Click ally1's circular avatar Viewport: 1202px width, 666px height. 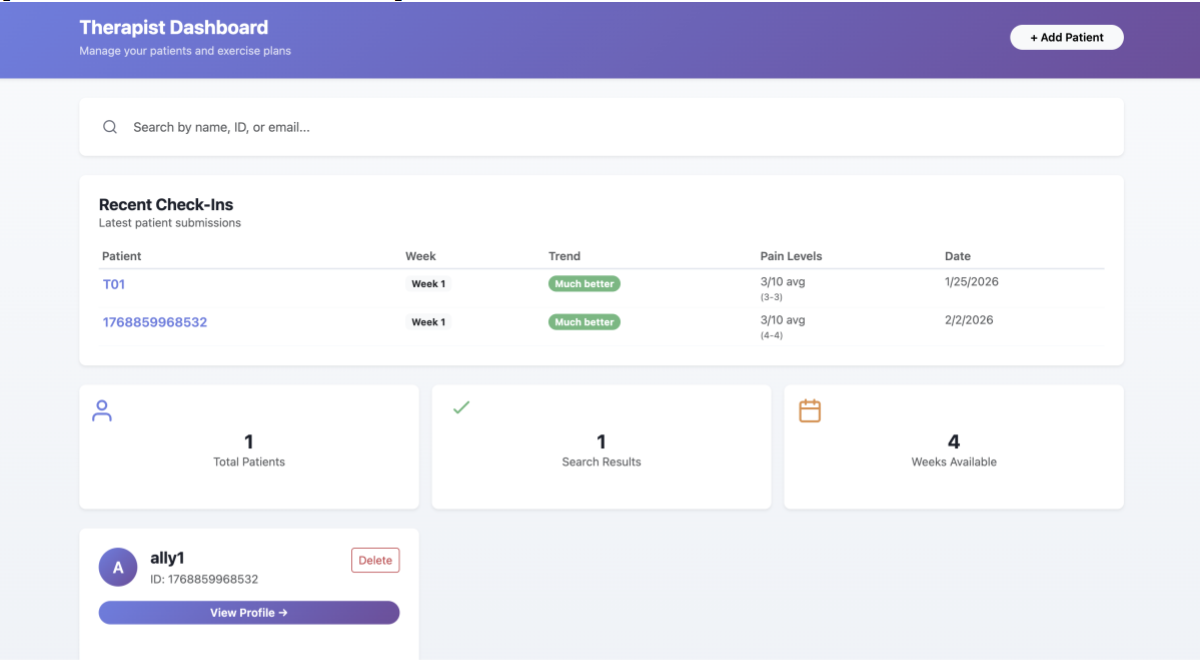118,567
